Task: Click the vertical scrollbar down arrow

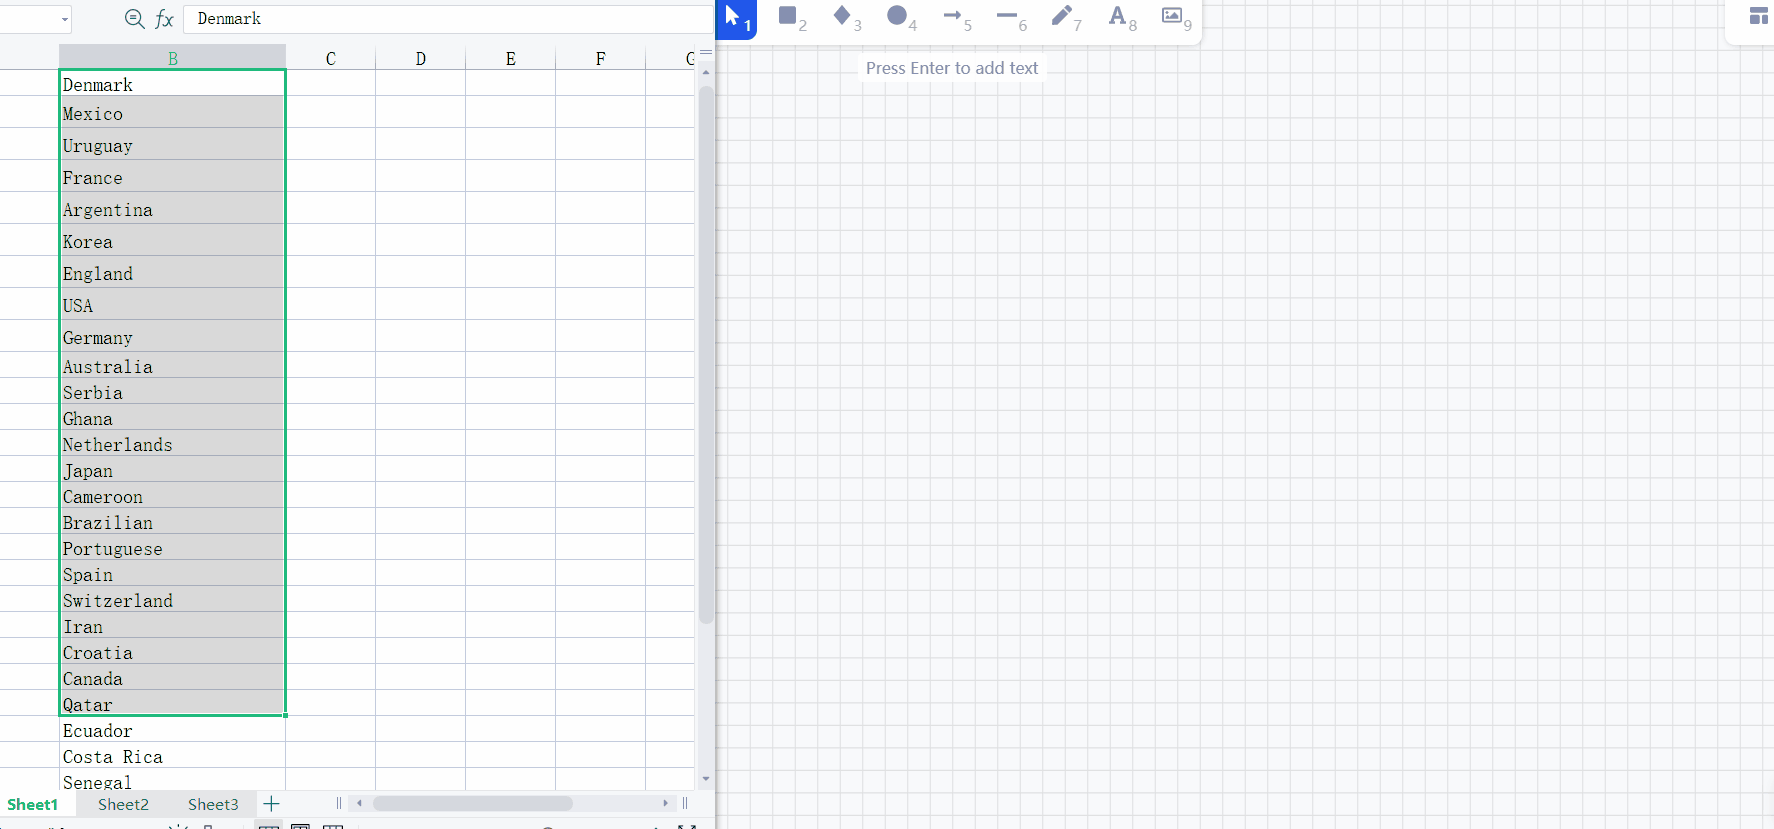Action: [x=706, y=779]
